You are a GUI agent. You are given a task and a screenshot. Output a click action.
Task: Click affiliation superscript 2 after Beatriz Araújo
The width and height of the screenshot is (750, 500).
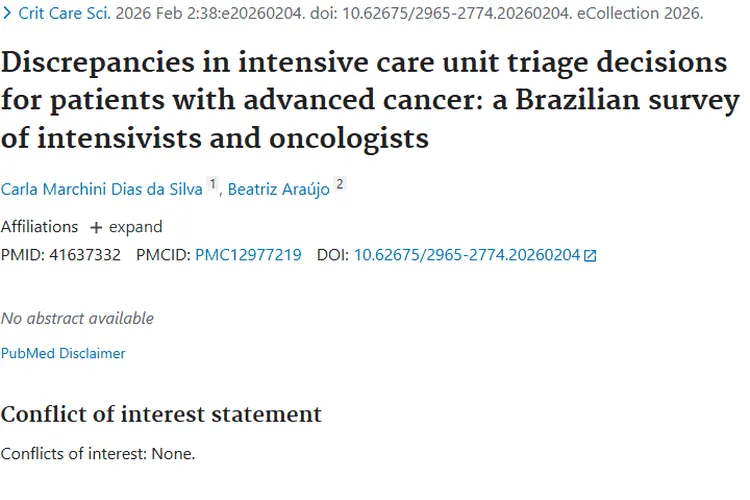click(339, 185)
